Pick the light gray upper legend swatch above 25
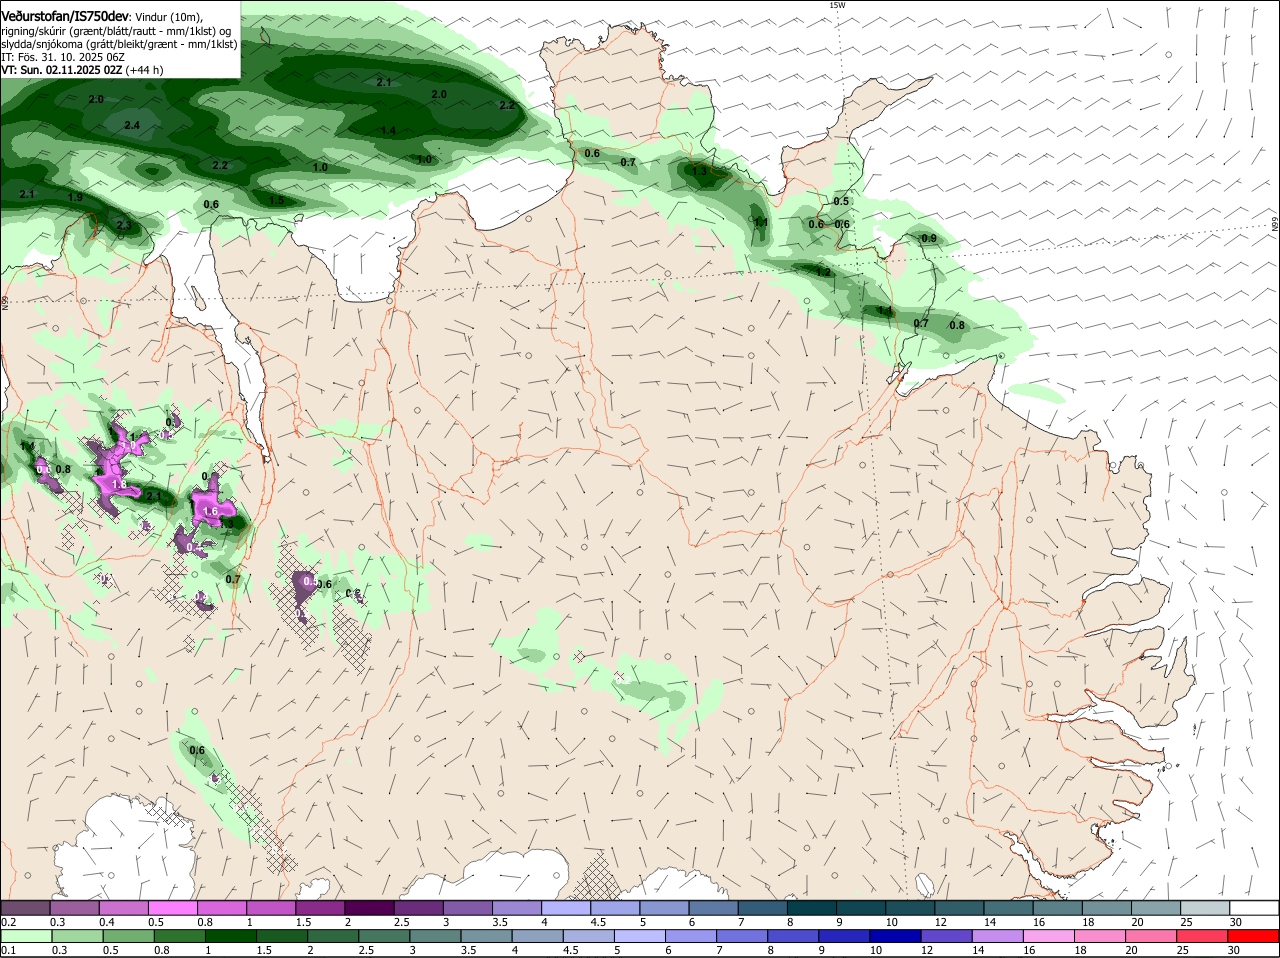The image size is (1280, 958). point(1205,908)
